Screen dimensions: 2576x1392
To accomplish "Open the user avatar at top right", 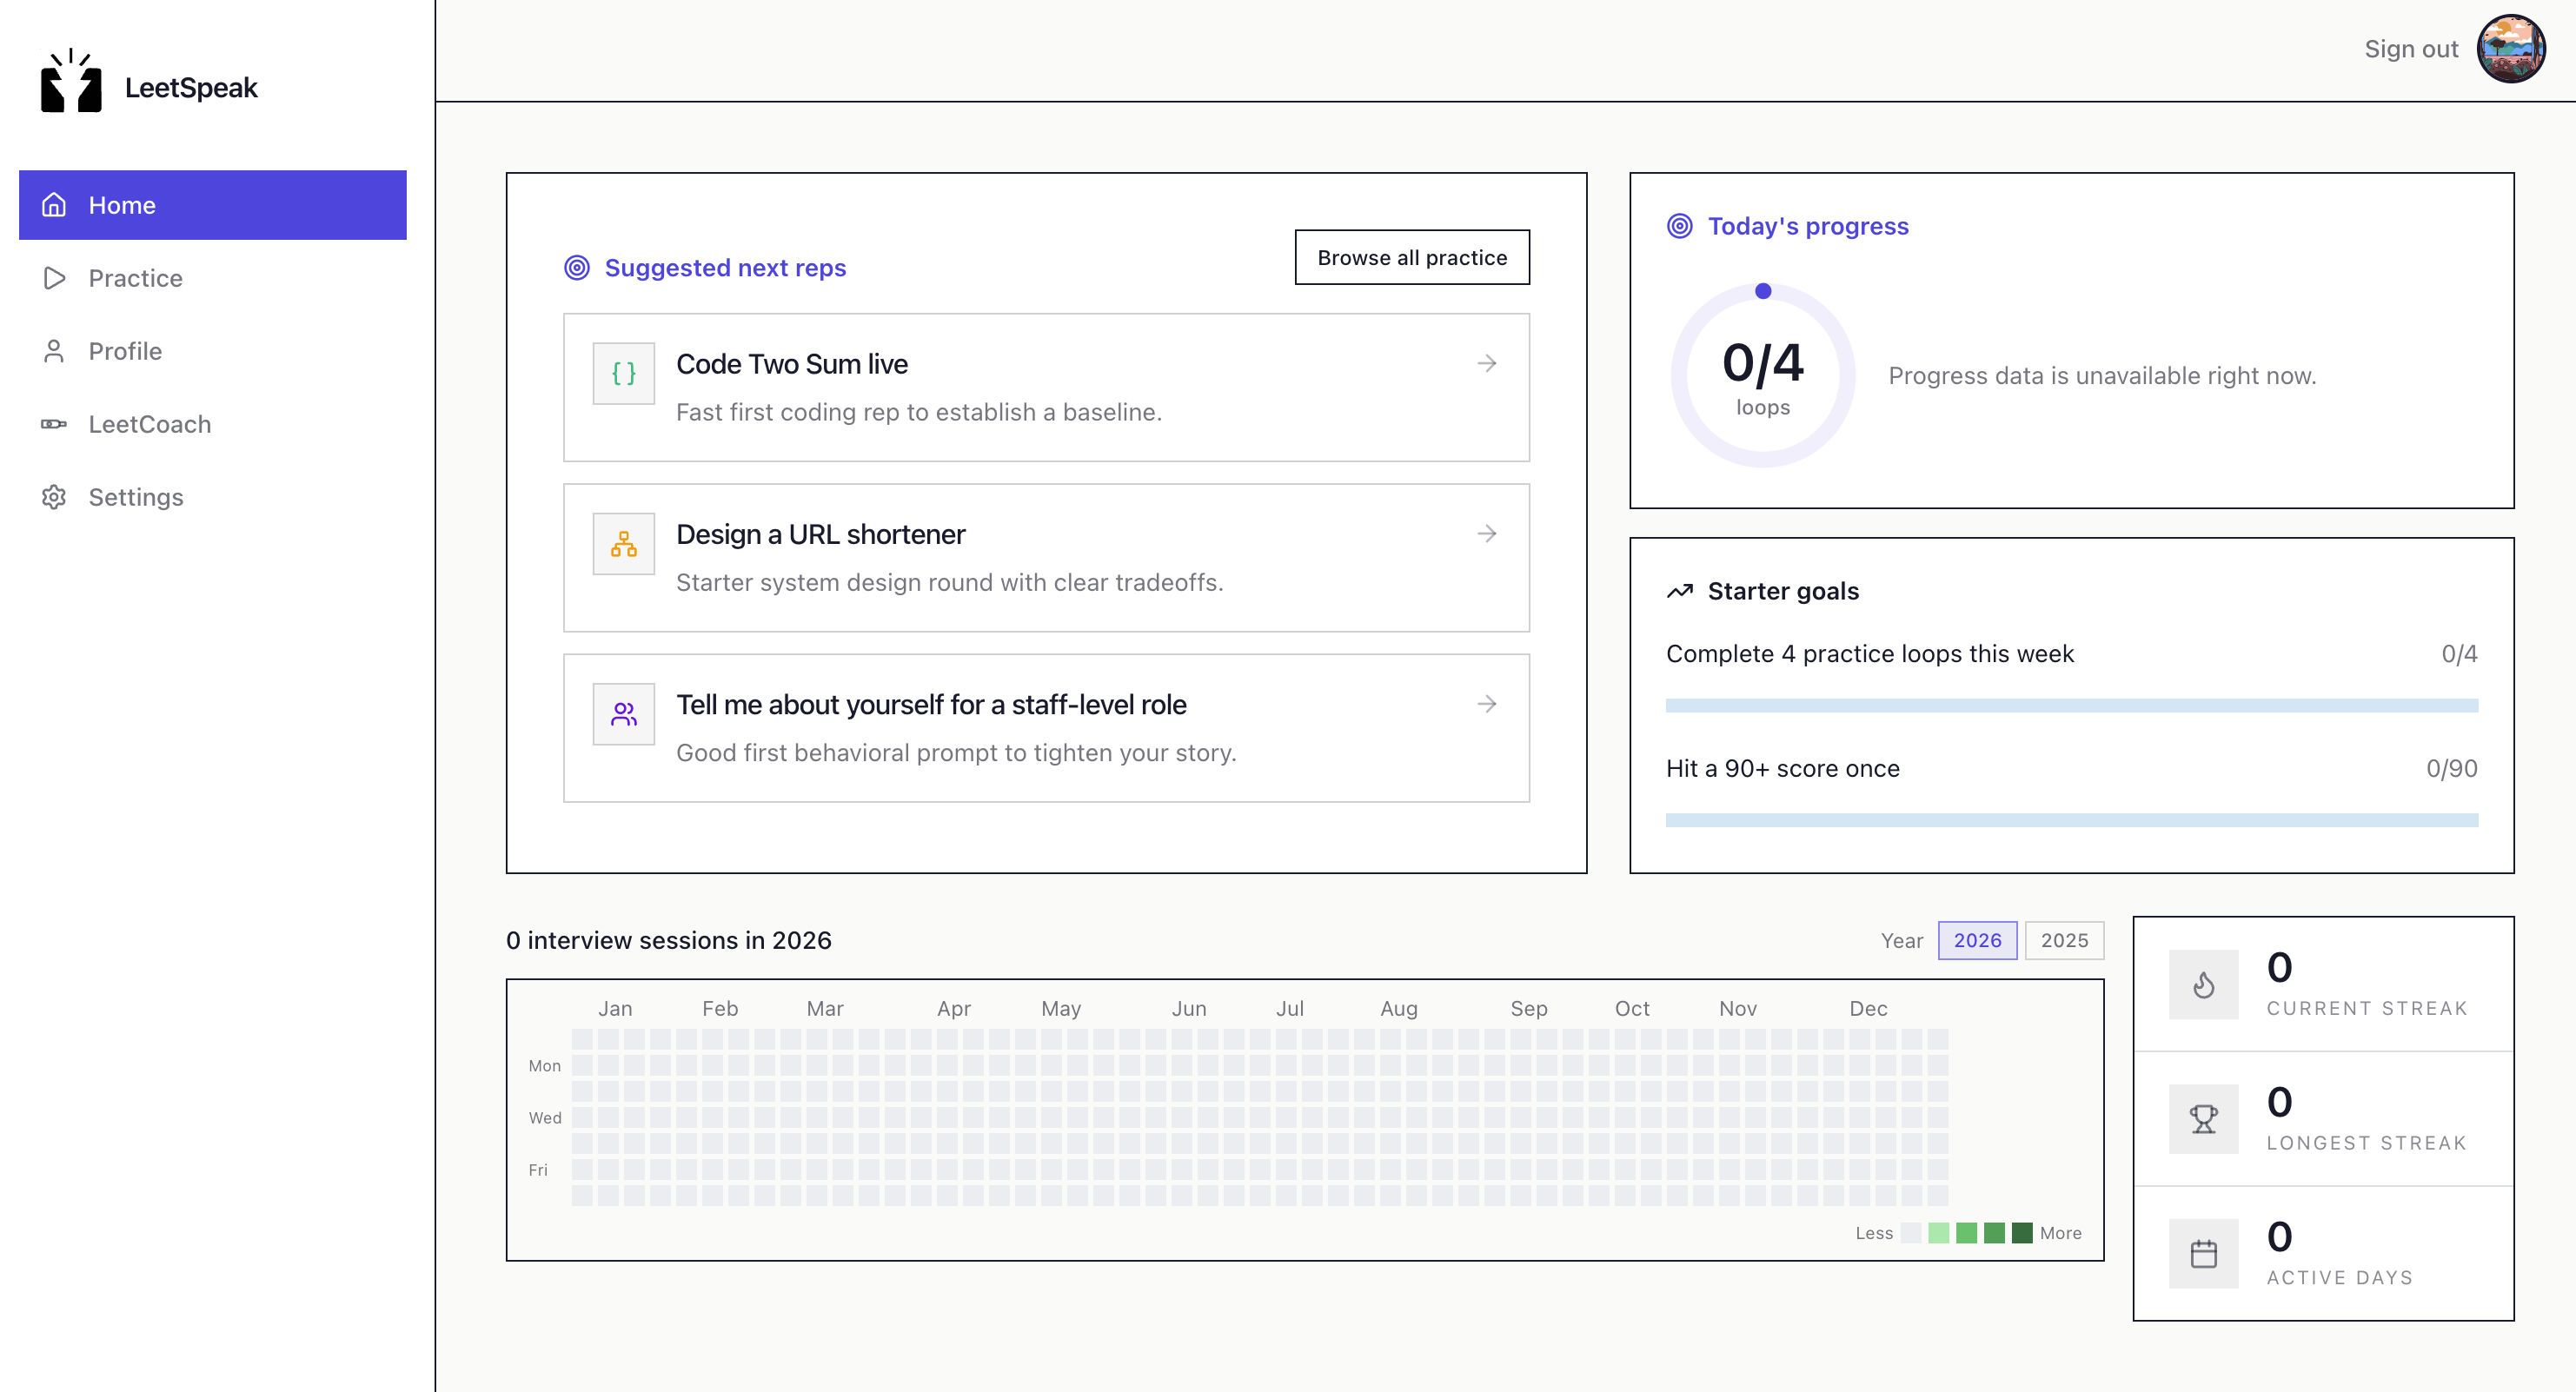I will click(x=2510, y=49).
